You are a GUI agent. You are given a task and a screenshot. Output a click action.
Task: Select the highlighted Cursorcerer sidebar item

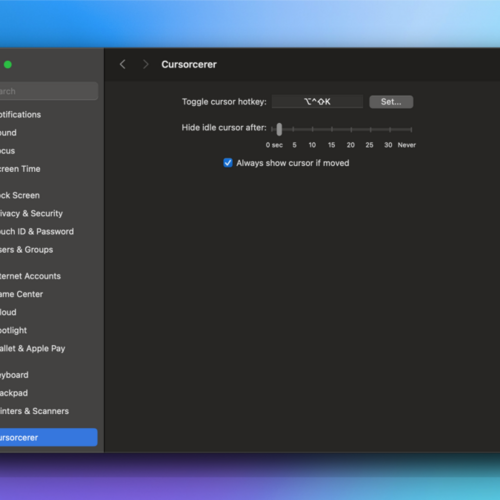[x=49, y=437]
